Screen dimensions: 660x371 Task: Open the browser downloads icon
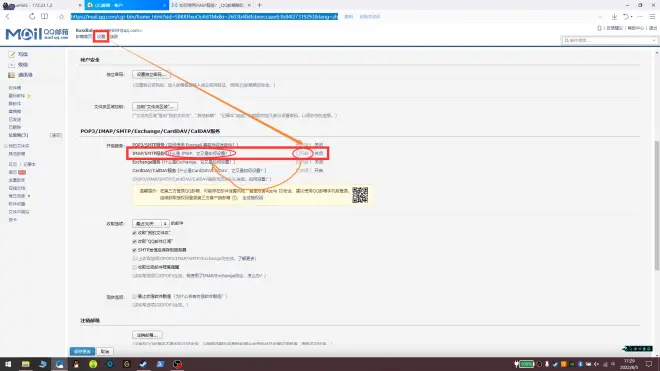[x=614, y=16]
